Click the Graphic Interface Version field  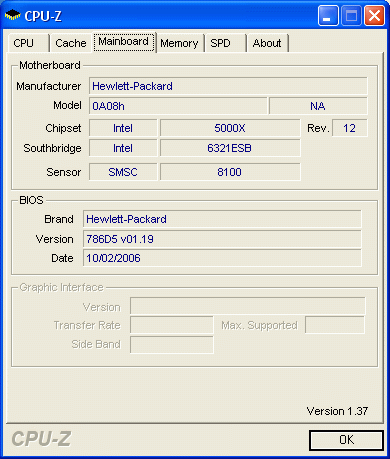[248, 306]
